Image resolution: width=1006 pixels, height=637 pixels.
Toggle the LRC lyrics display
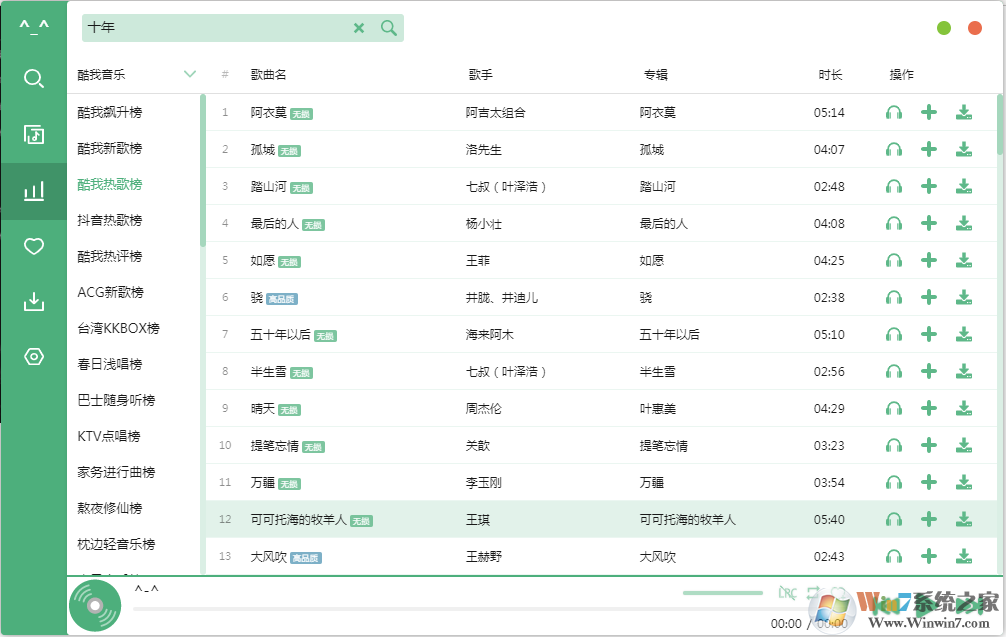coord(788,592)
